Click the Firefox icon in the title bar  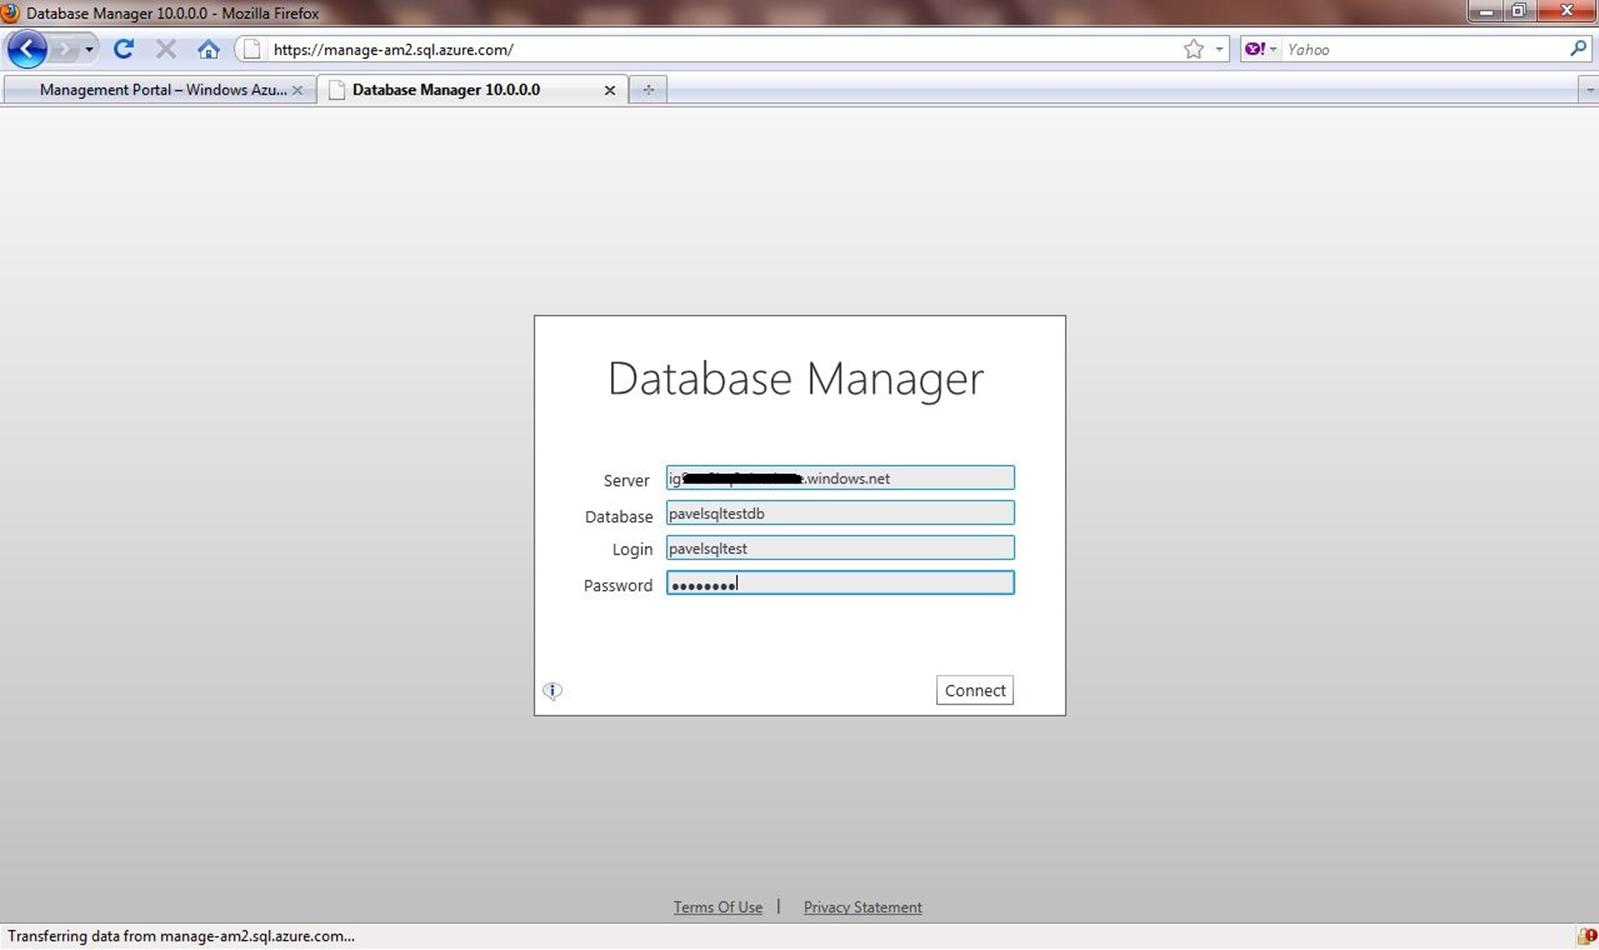point(10,13)
